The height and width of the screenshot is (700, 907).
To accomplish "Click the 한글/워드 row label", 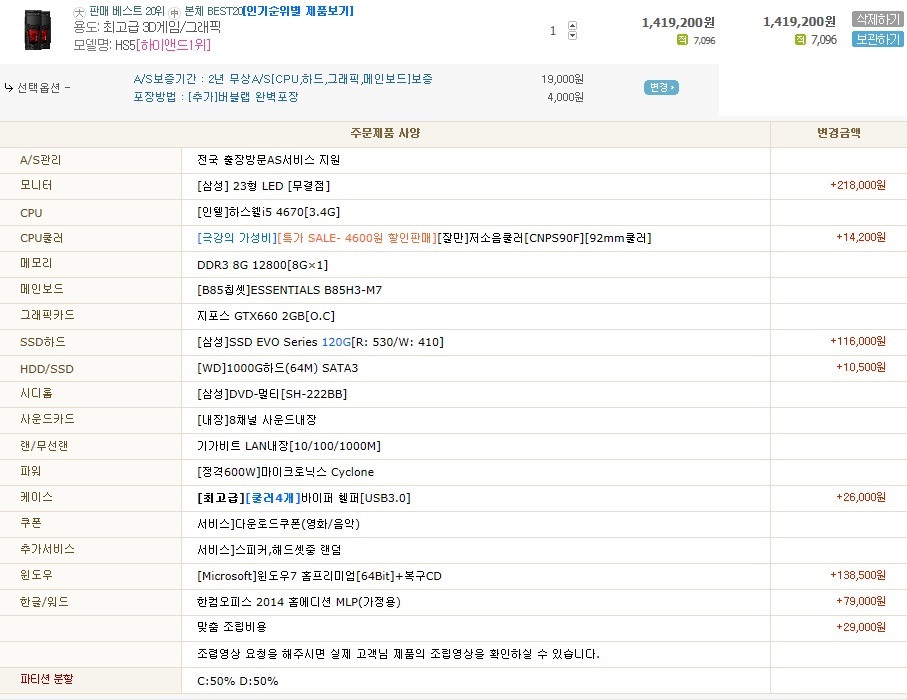I will pos(44,602).
